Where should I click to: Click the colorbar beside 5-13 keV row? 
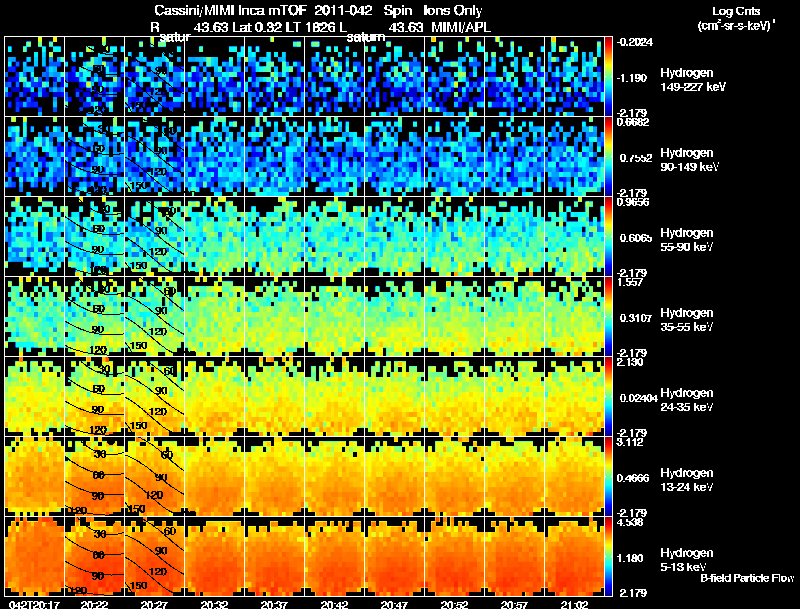click(x=608, y=557)
